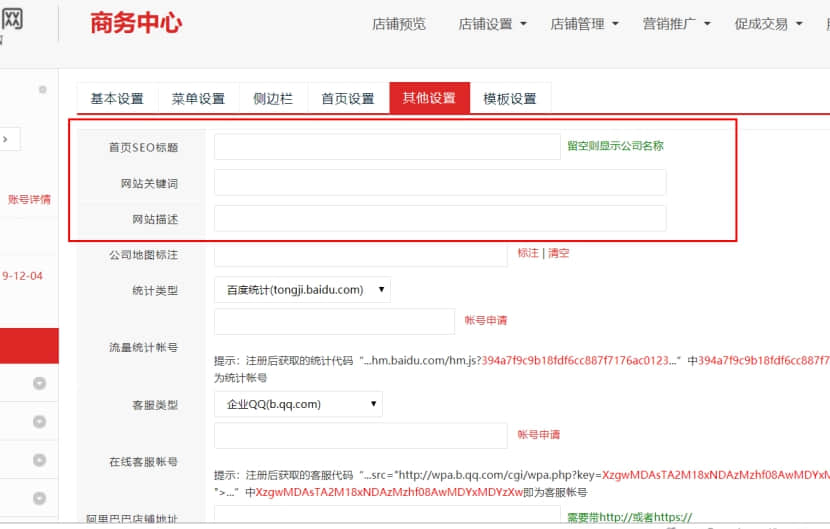Click the 店铺预览 link
The image size is (830, 529).
pyautogui.click(x=399, y=24)
